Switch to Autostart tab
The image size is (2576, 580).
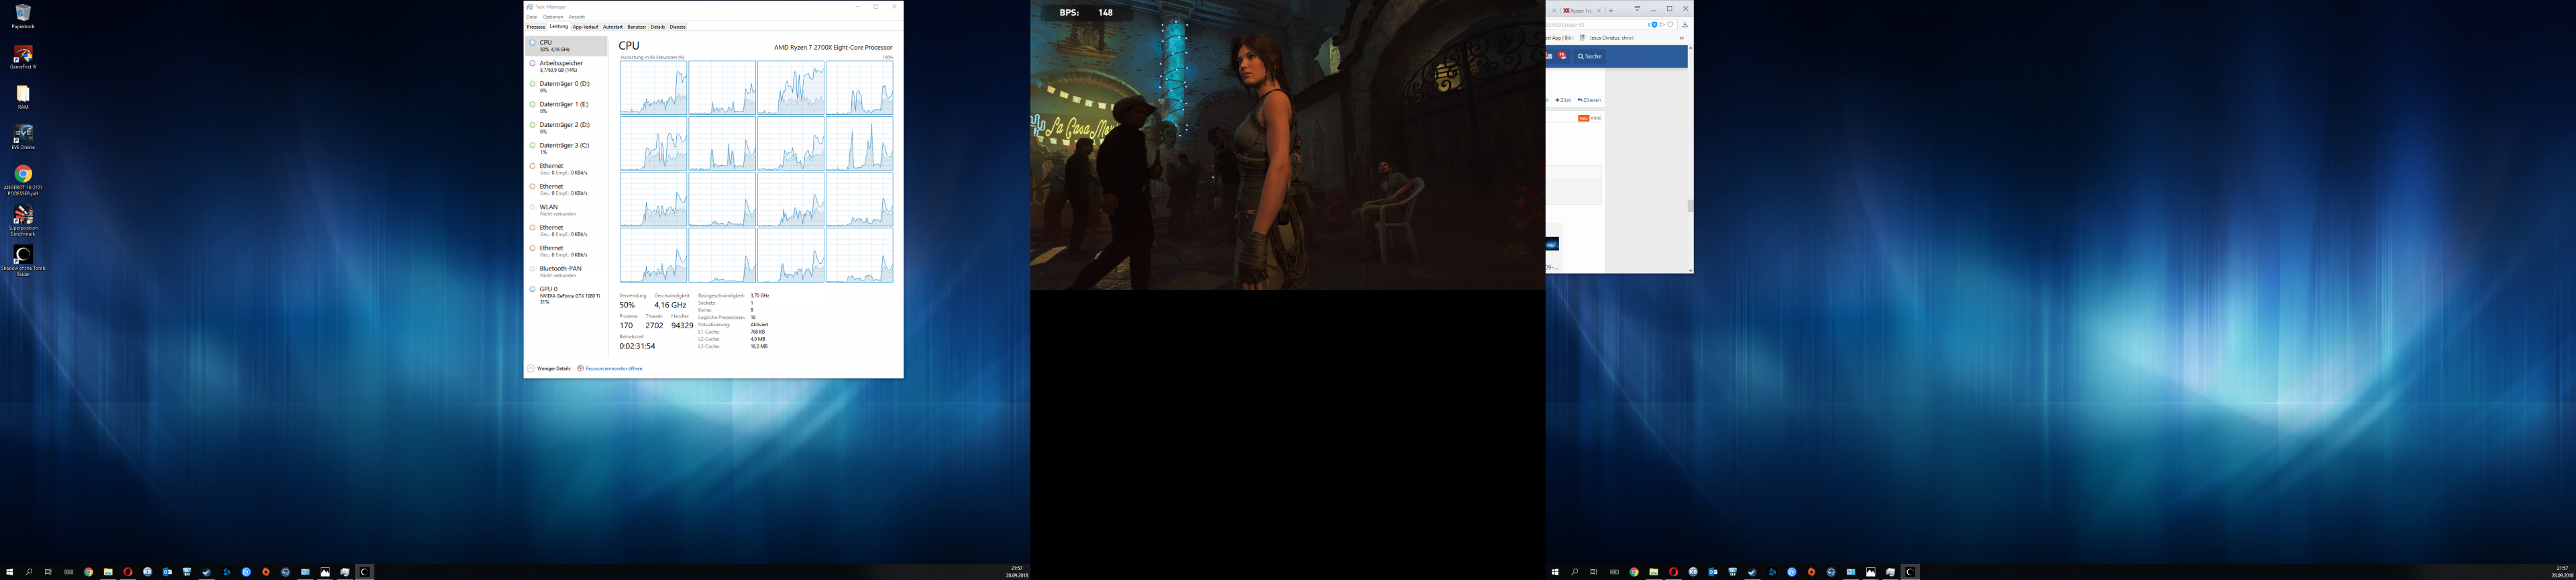point(613,27)
